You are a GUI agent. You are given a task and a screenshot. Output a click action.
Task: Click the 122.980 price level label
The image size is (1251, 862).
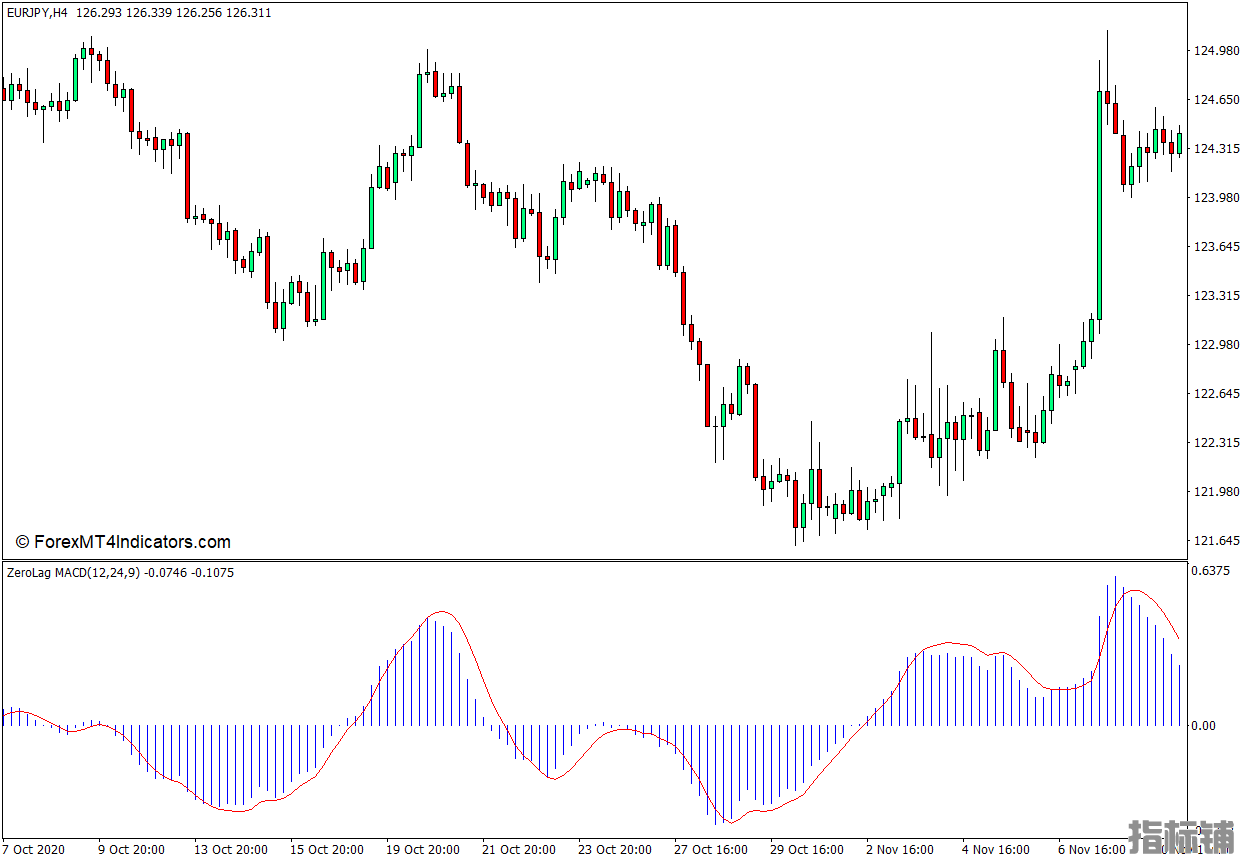[x=1217, y=345]
